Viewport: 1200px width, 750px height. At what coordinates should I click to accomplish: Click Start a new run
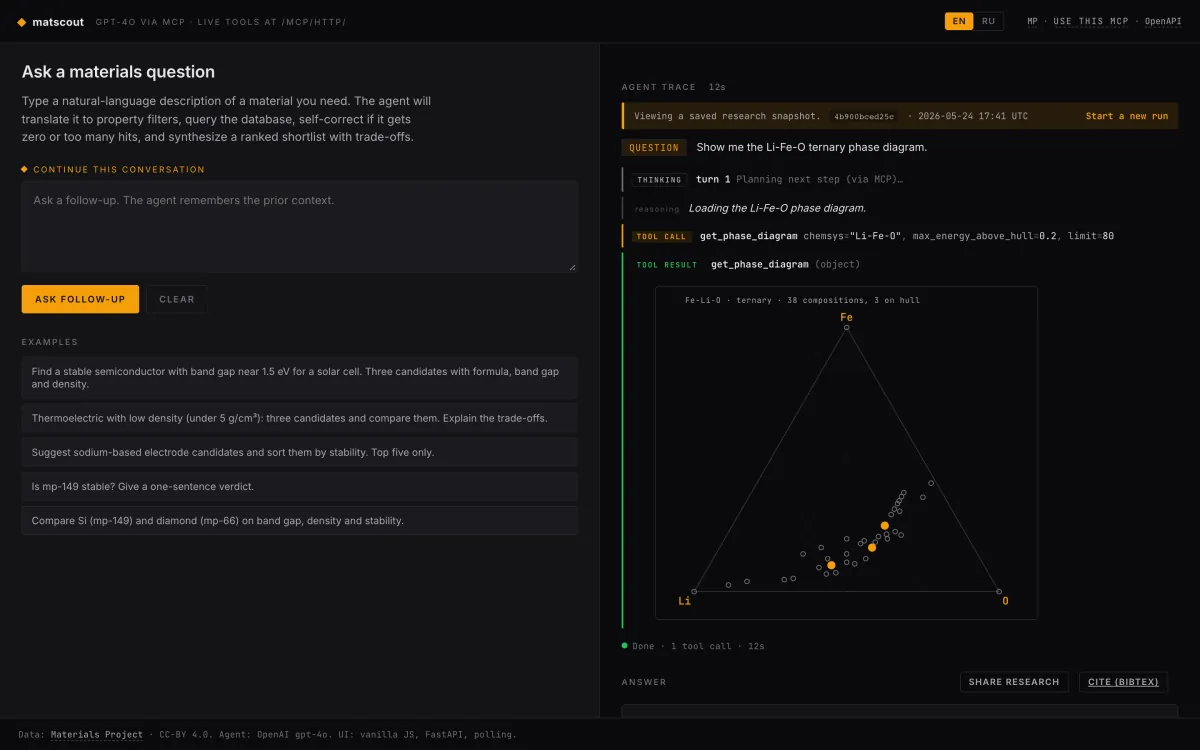[x=1127, y=116]
